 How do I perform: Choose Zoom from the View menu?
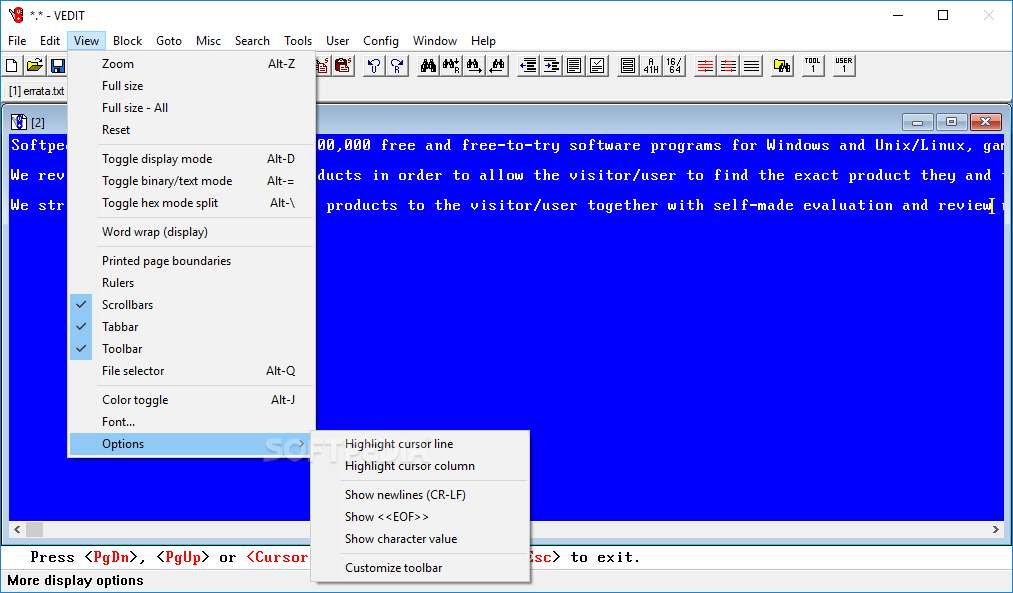tap(192, 64)
